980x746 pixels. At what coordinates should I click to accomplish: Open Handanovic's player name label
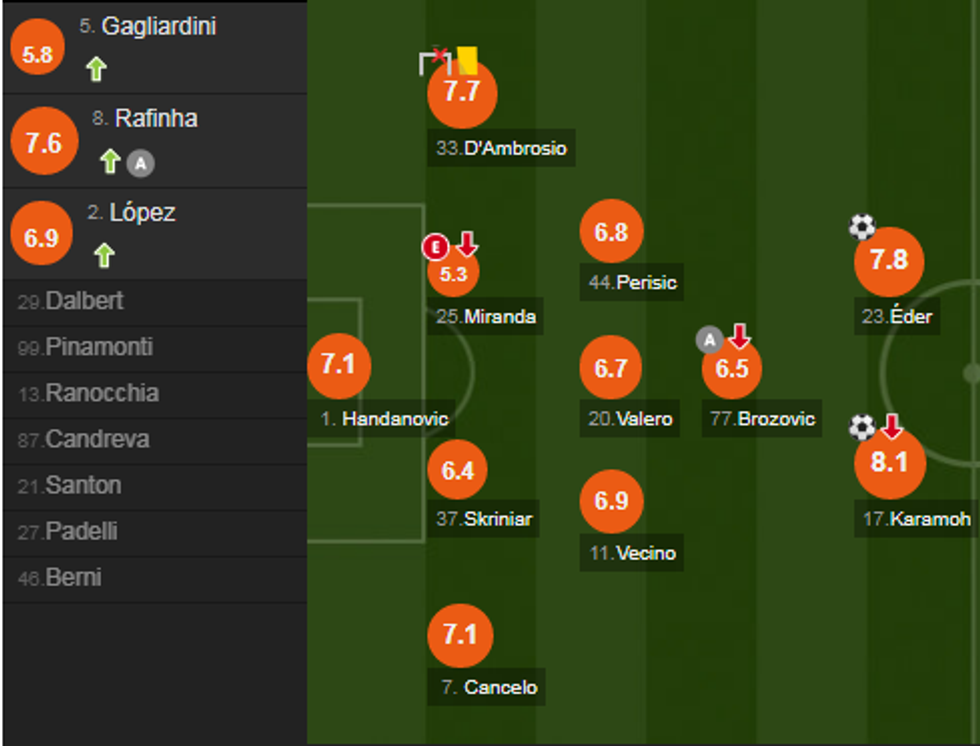pyautogui.click(x=385, y=419)
